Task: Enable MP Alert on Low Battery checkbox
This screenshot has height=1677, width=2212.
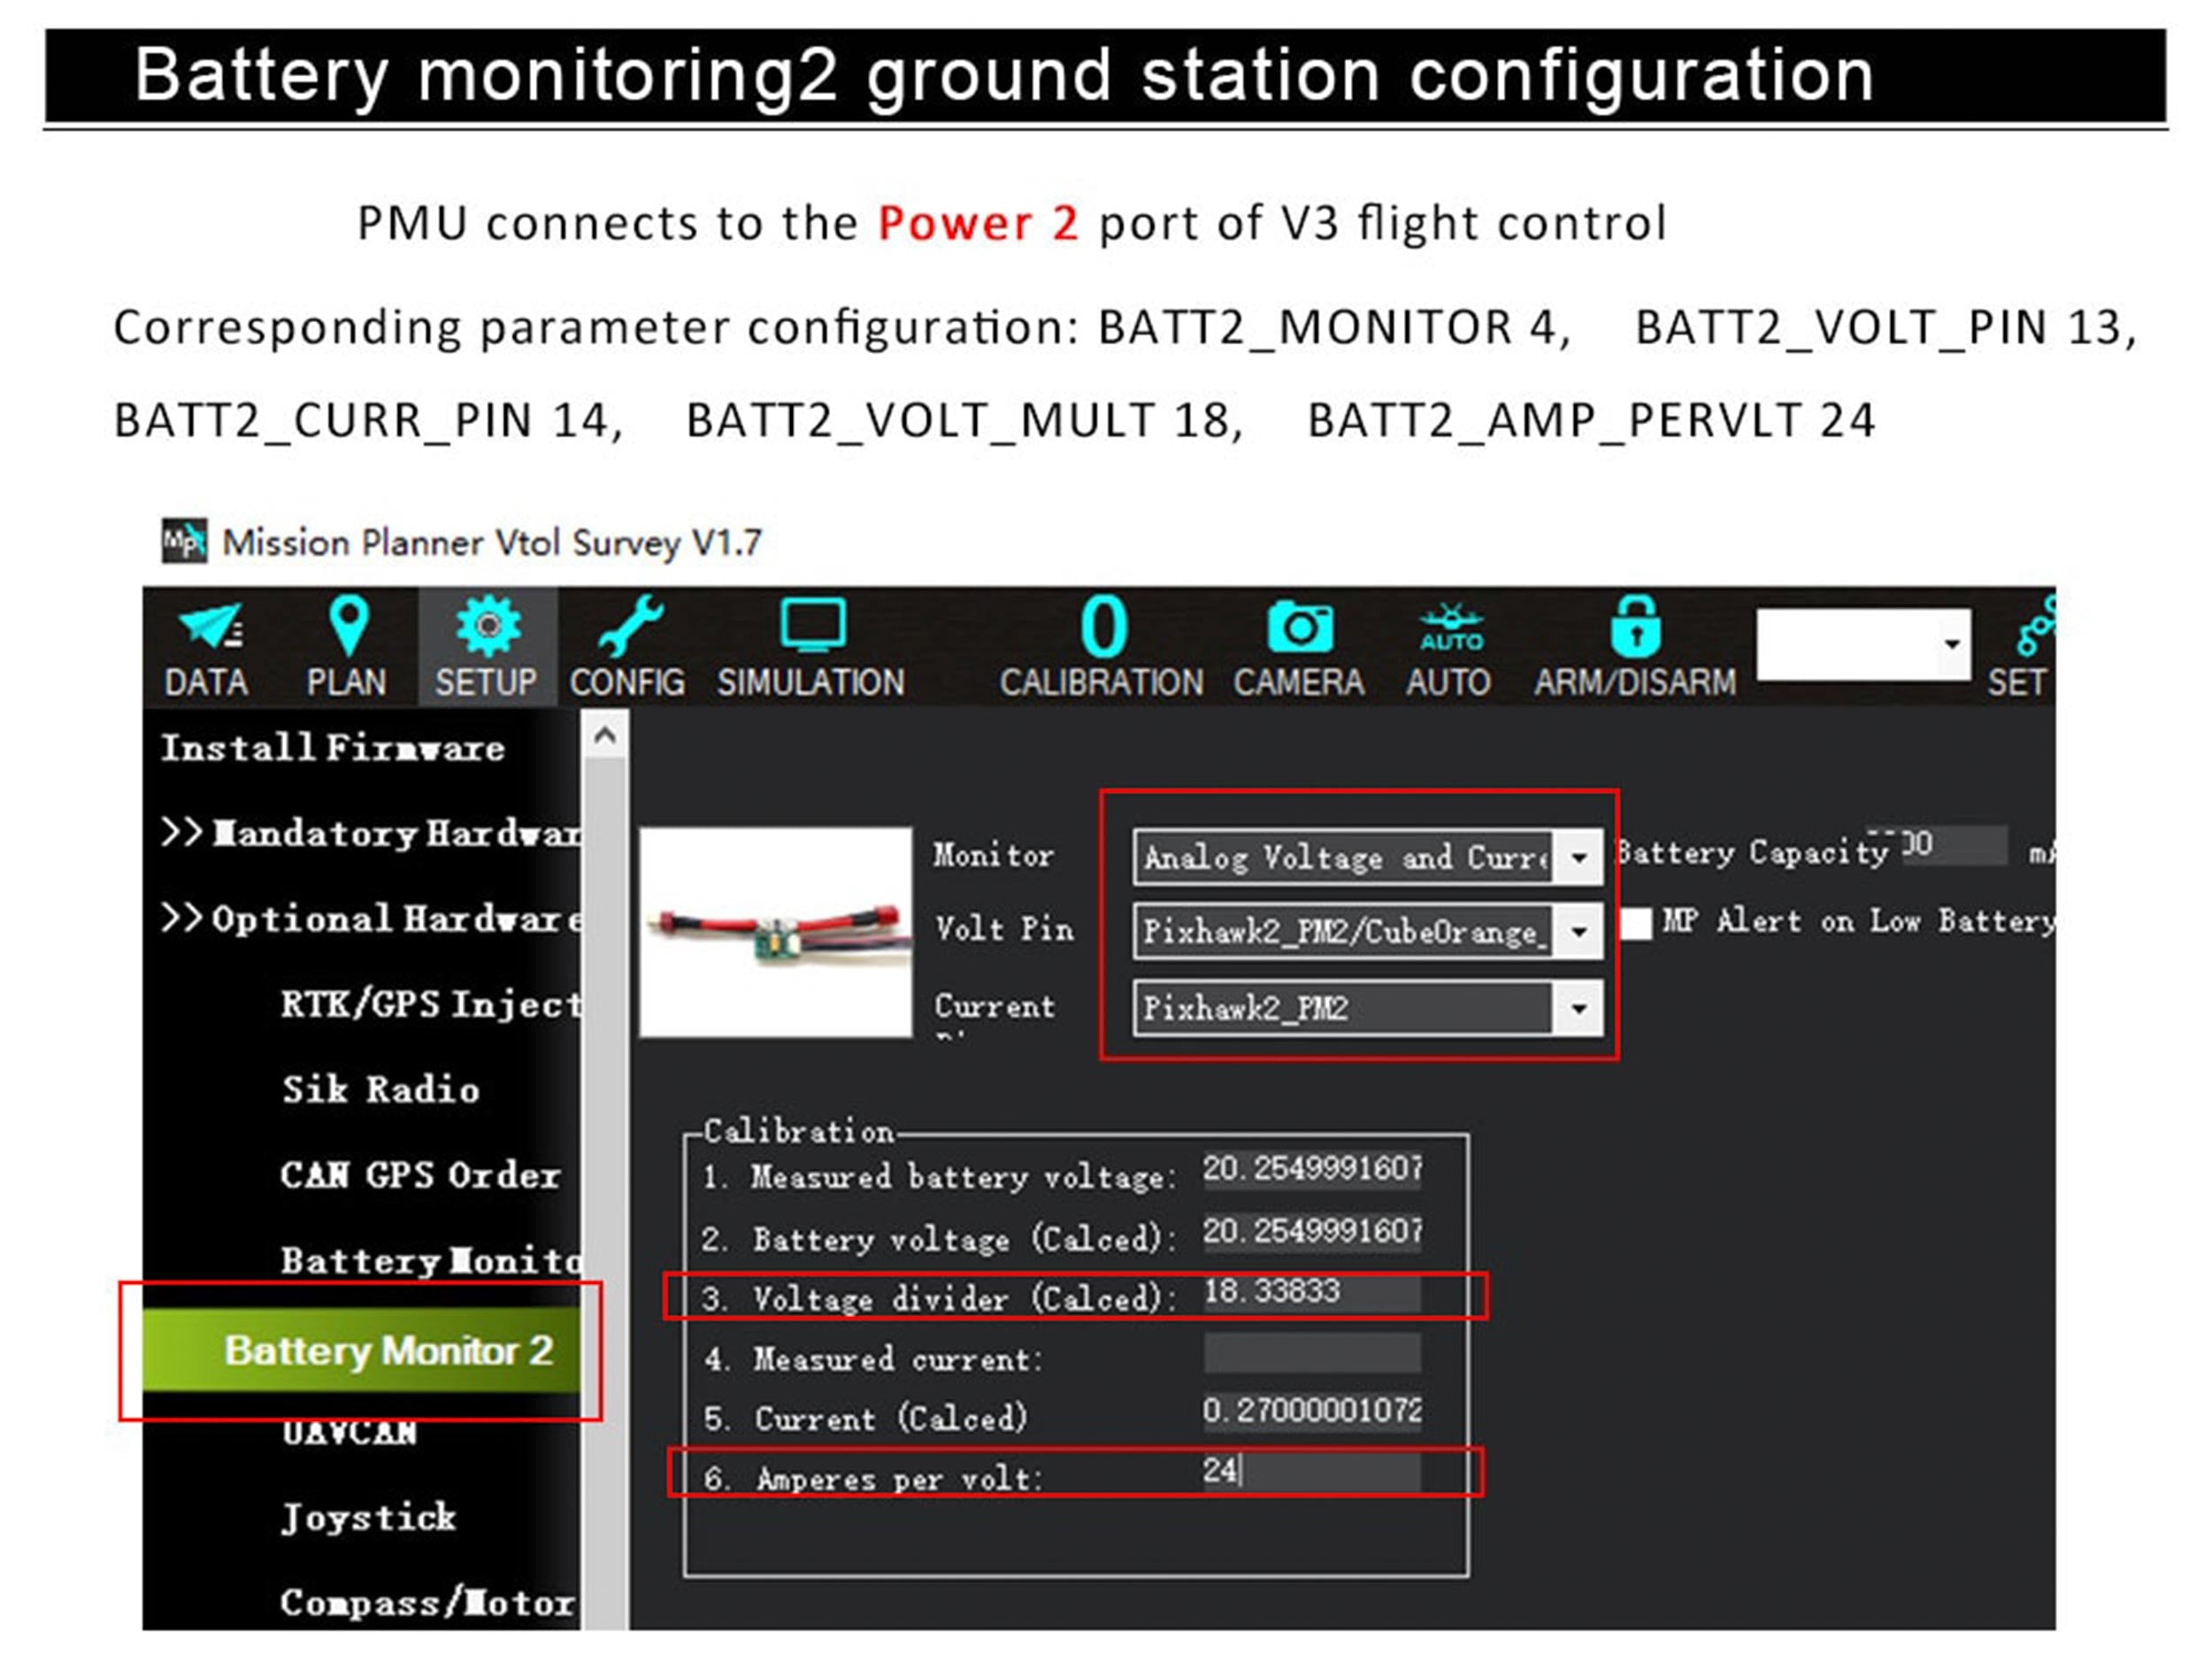Action: [x=1636, y=922]
